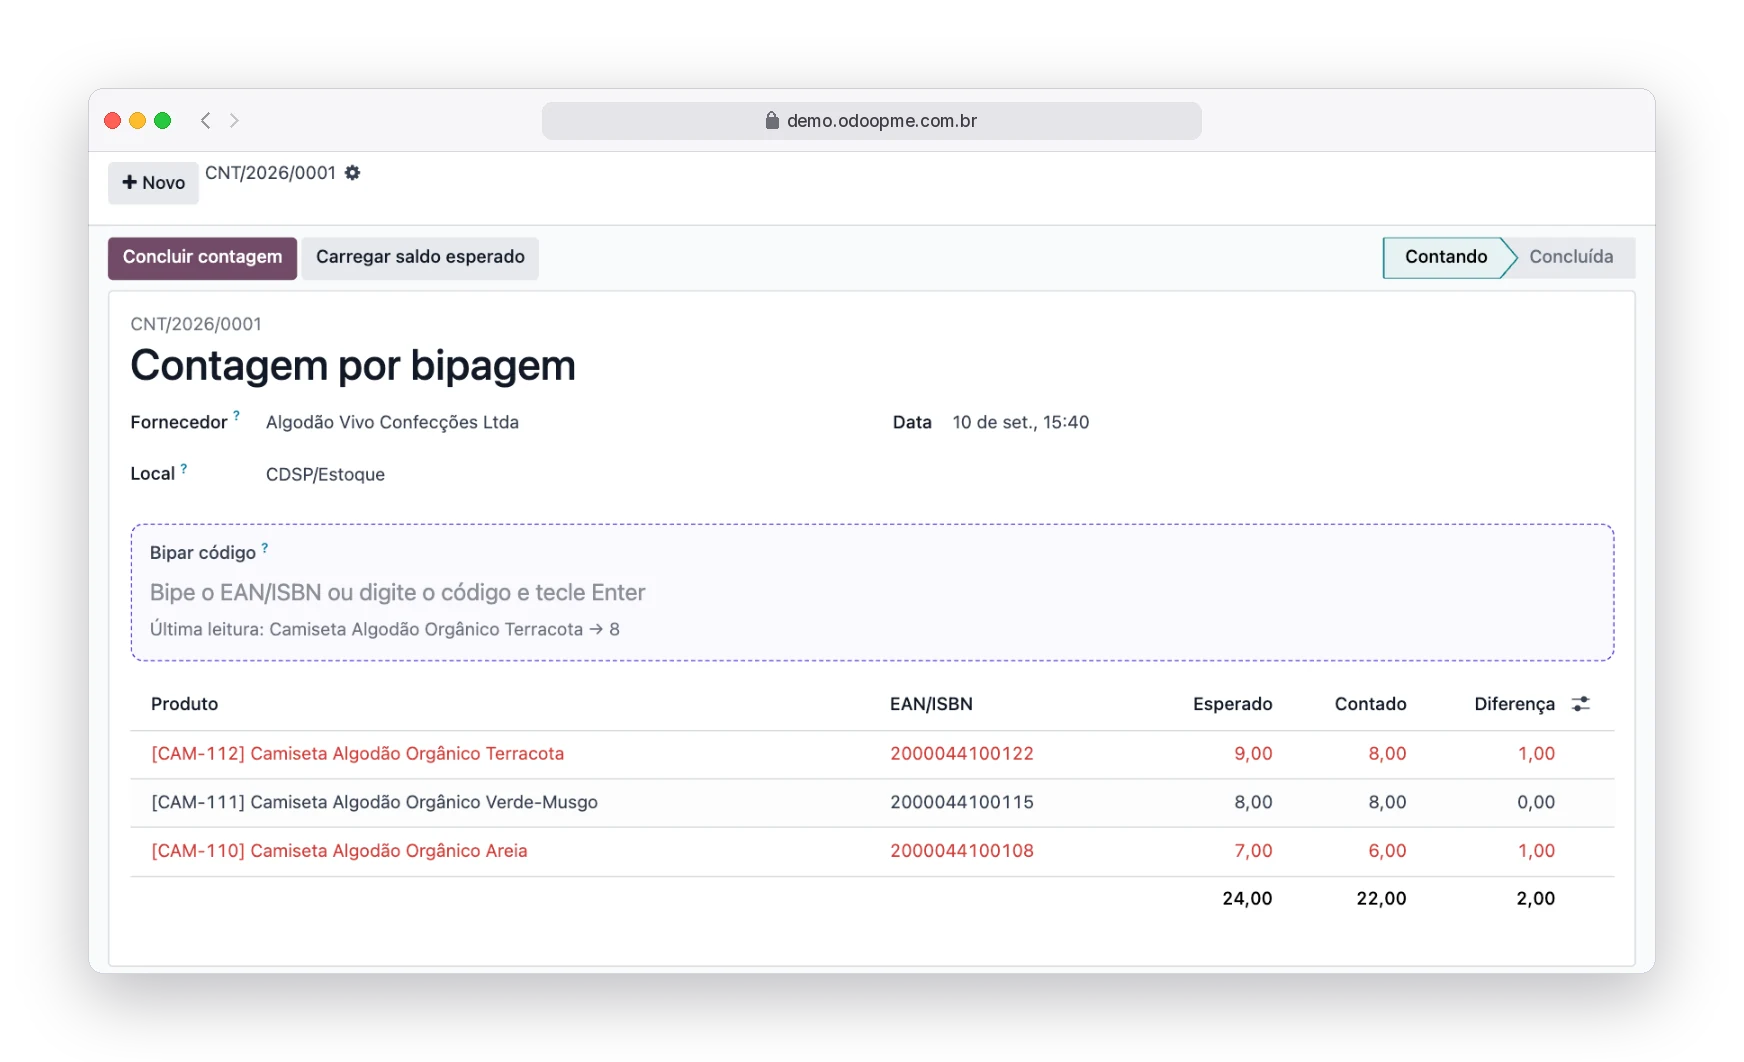Open the [CAM-110] Camiseta Algodão Orgânico Areia row
This screenshot has width=1744, height=1062.
[872, 851]
